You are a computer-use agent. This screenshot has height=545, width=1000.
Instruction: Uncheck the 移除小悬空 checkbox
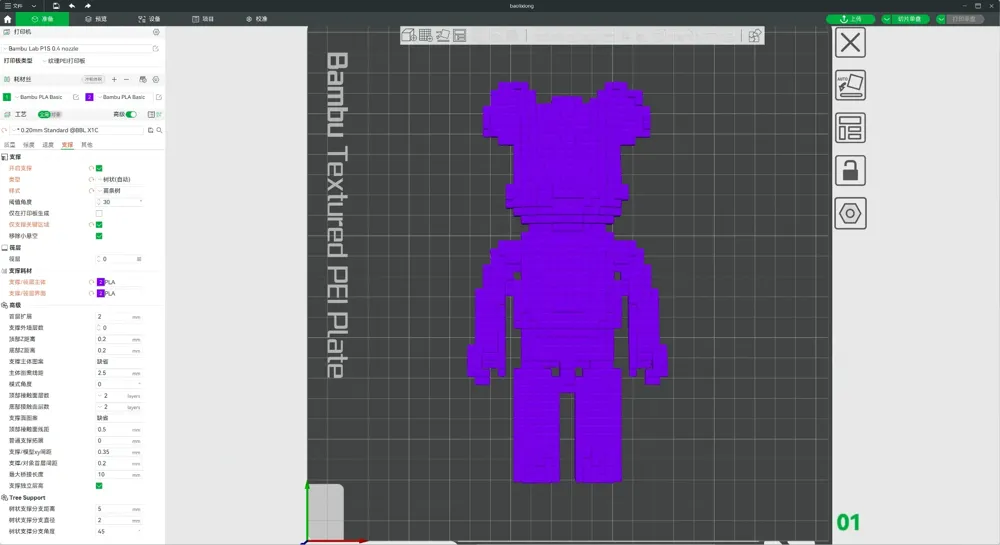point(99,236)
